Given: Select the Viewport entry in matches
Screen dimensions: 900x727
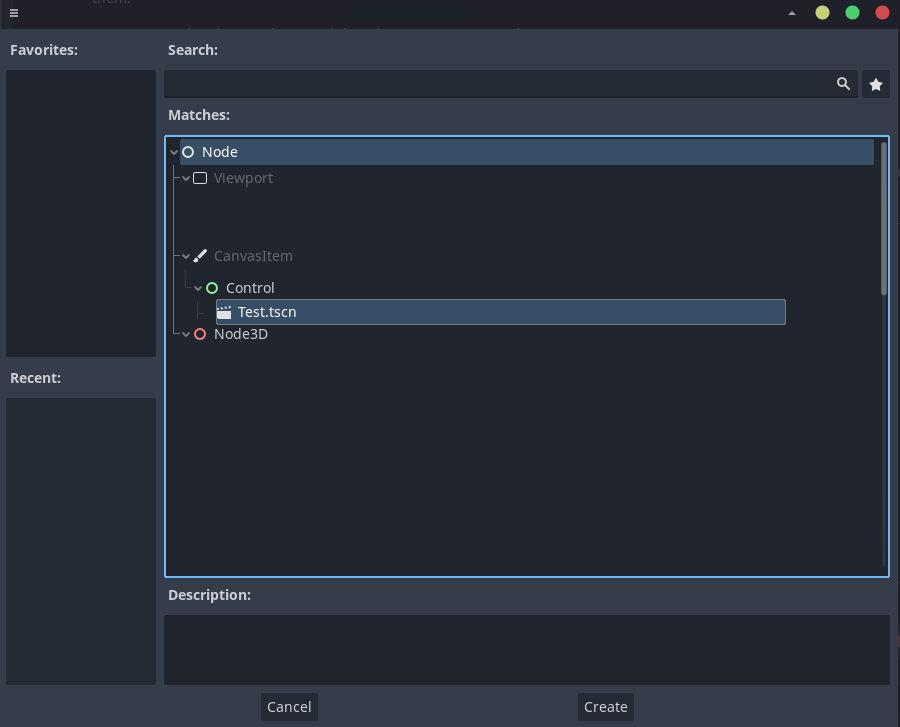Looking at the screenshot, I should [243, 177].
